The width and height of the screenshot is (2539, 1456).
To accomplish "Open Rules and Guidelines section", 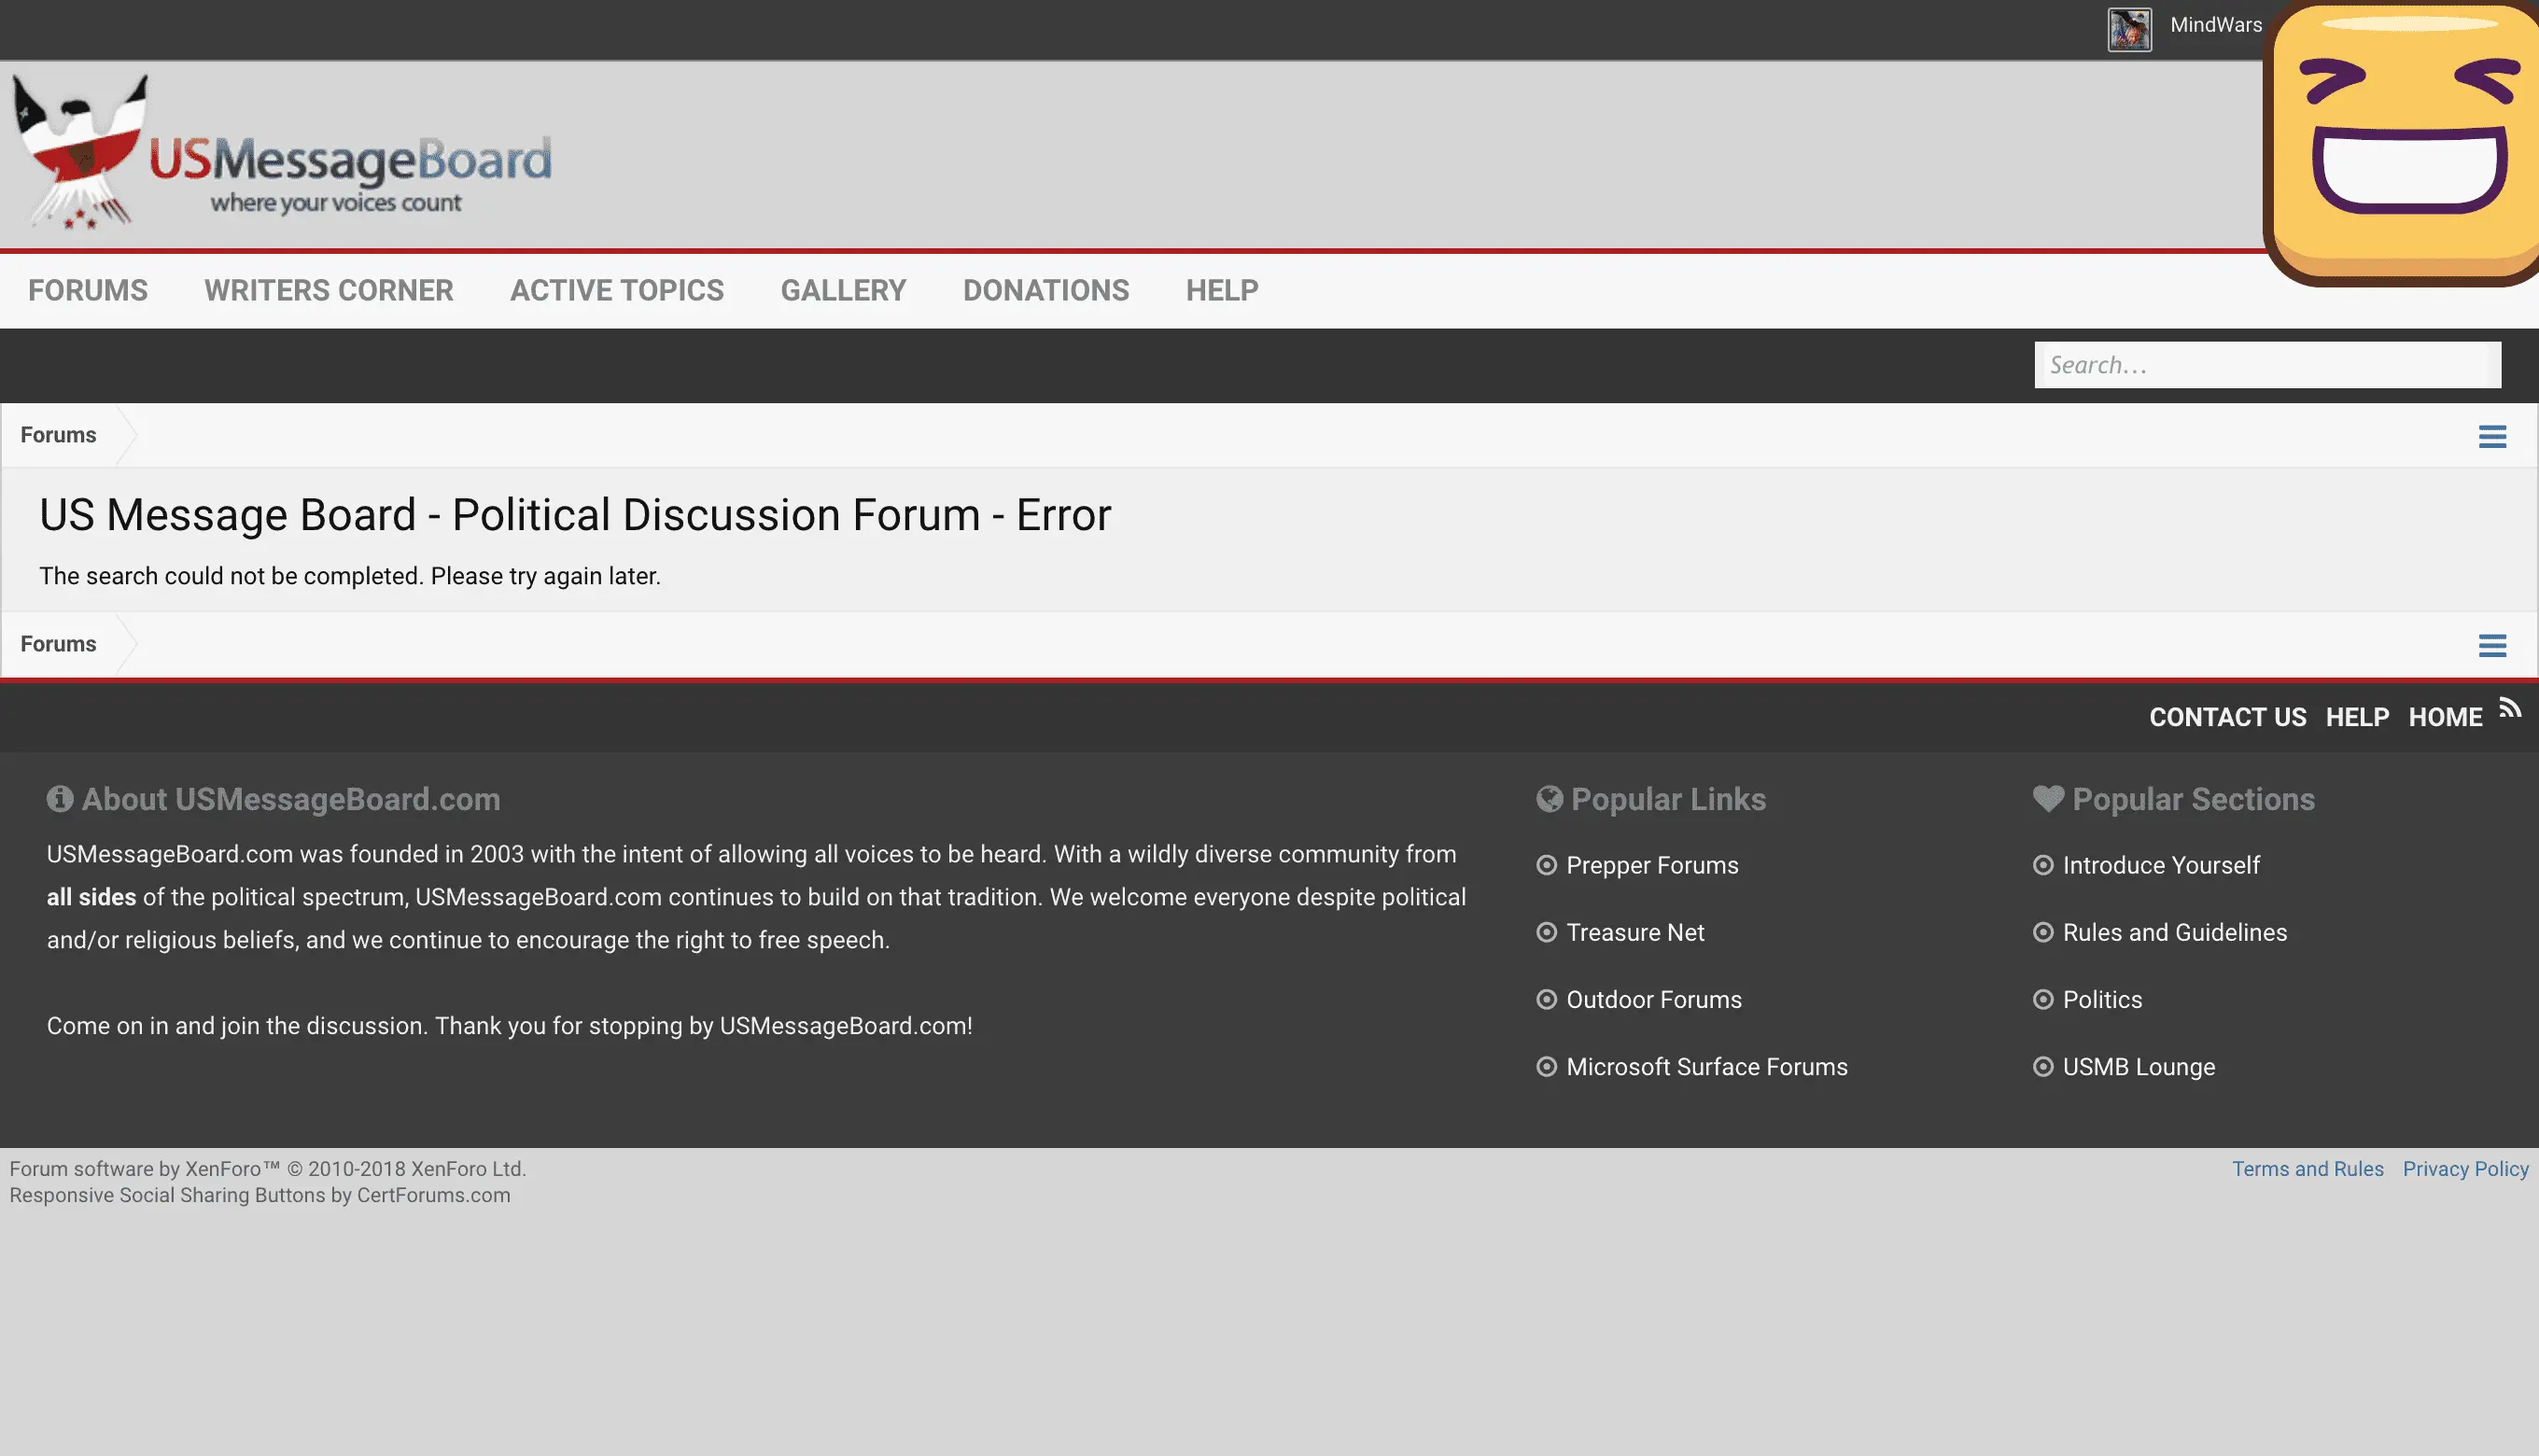I will [2174, 932].
